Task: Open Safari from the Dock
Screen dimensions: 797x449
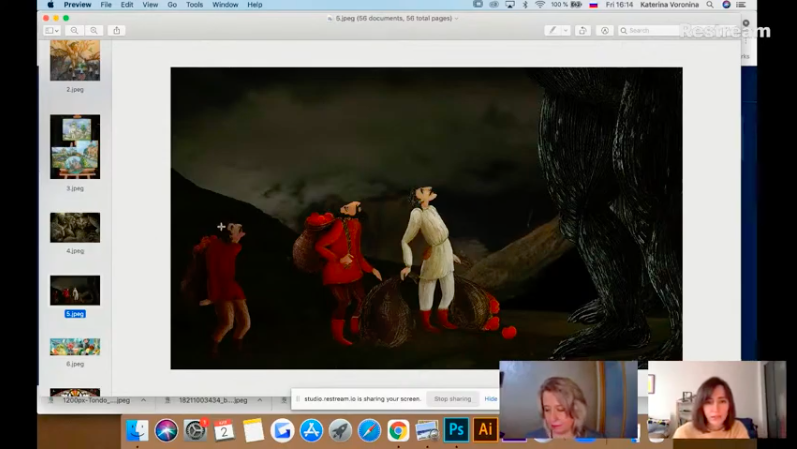Action: [x=369, y=430]
